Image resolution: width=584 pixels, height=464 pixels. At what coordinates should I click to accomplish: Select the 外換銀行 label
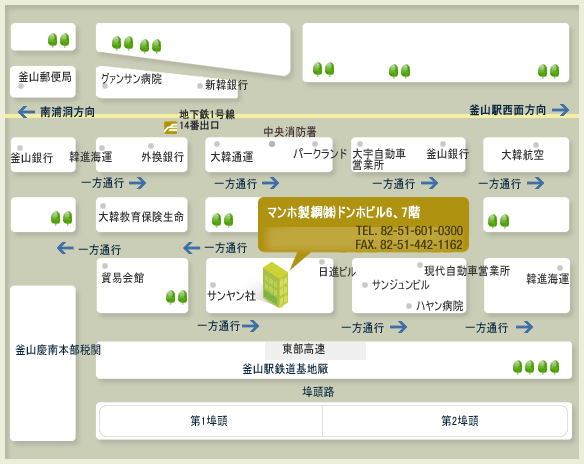pyautogui.click(x=163, y=157)
